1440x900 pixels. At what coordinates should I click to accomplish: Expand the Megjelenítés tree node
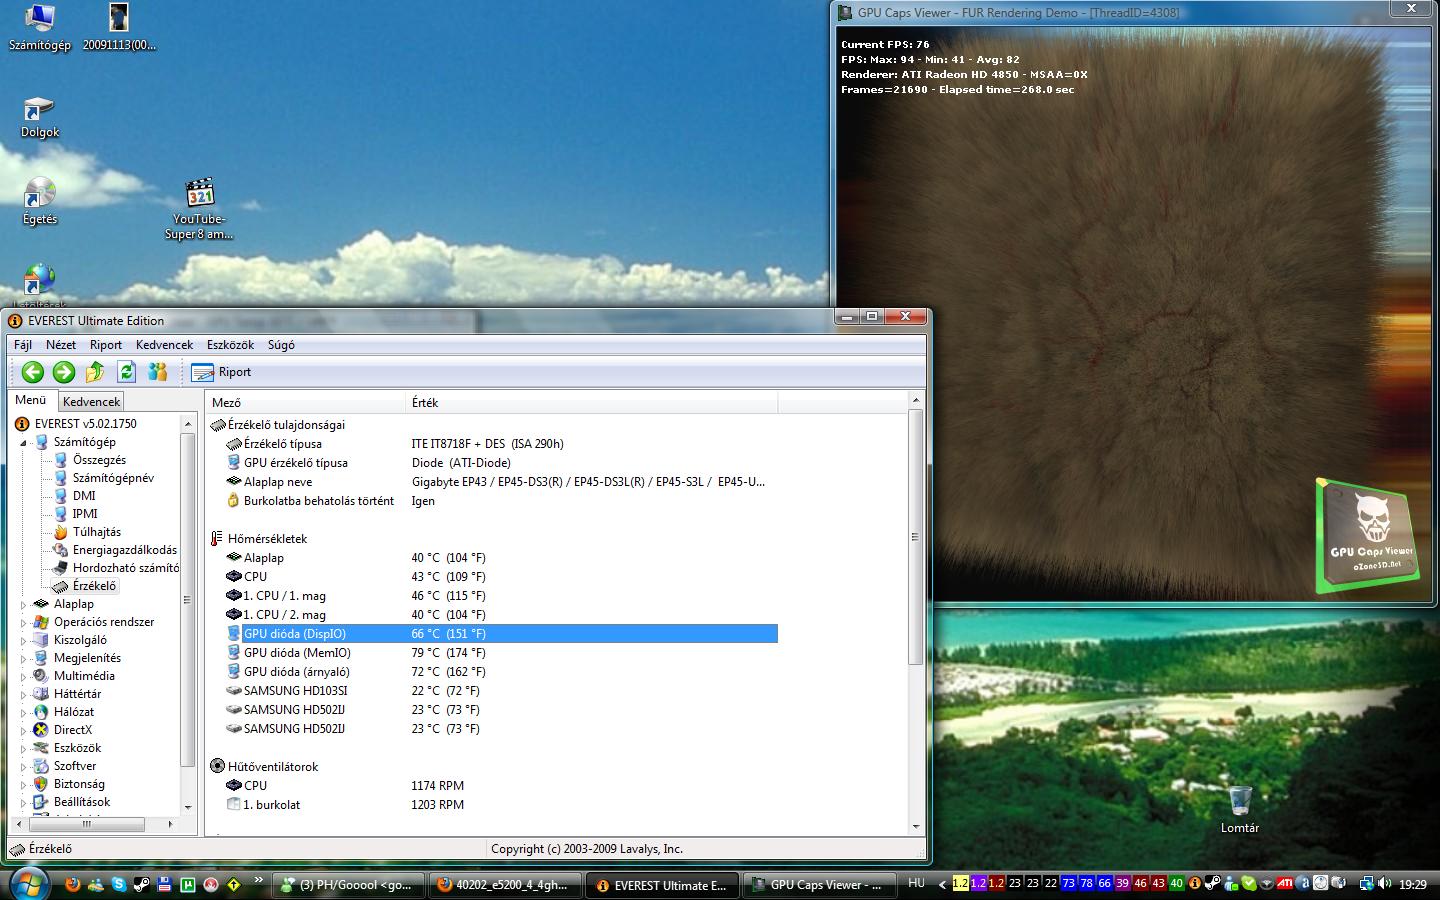tap(24, 658)
